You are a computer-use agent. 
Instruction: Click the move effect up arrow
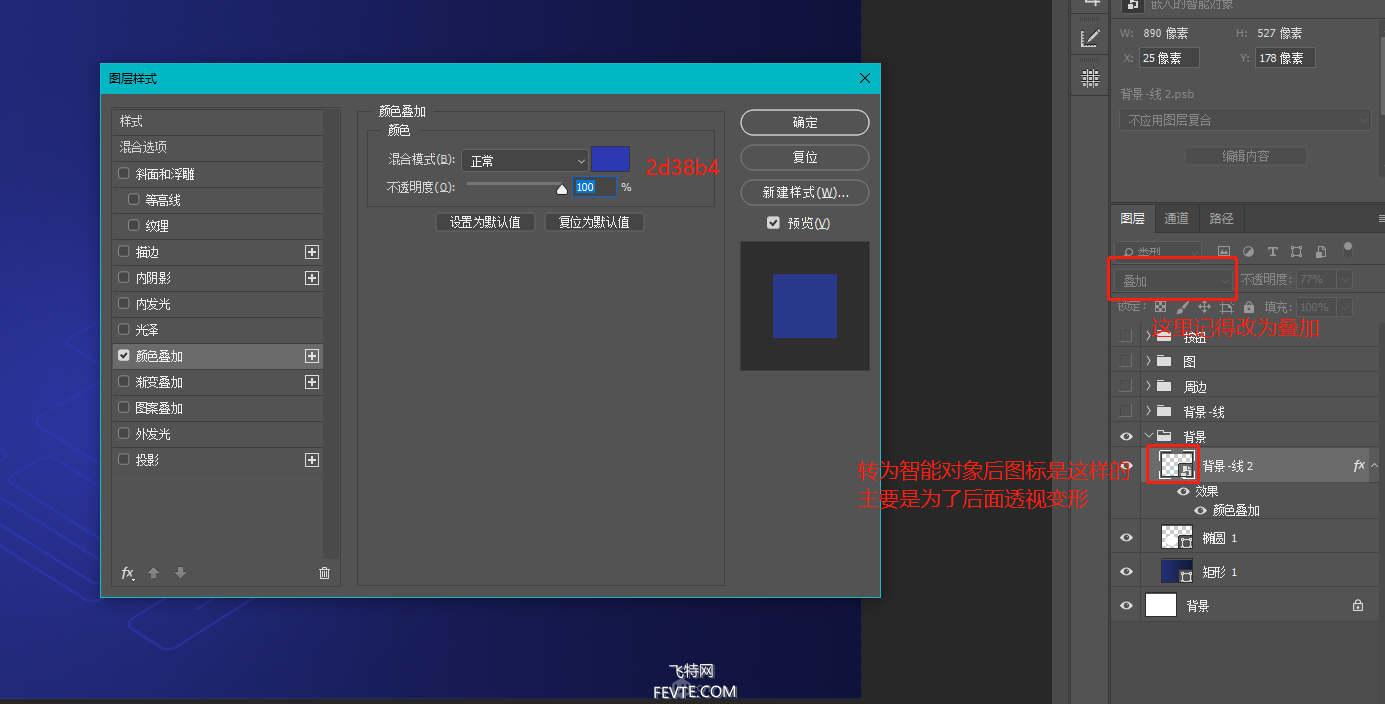153,573
